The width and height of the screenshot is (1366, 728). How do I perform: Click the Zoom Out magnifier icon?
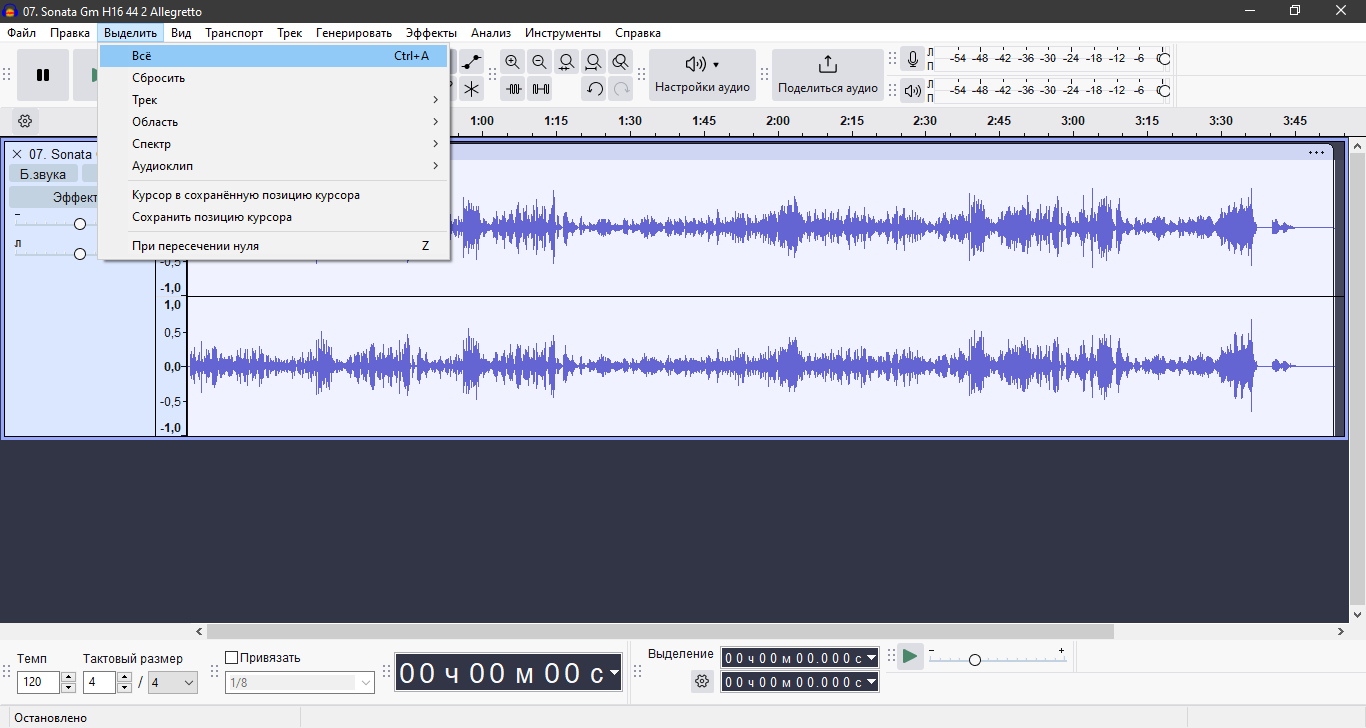point(540,62)
